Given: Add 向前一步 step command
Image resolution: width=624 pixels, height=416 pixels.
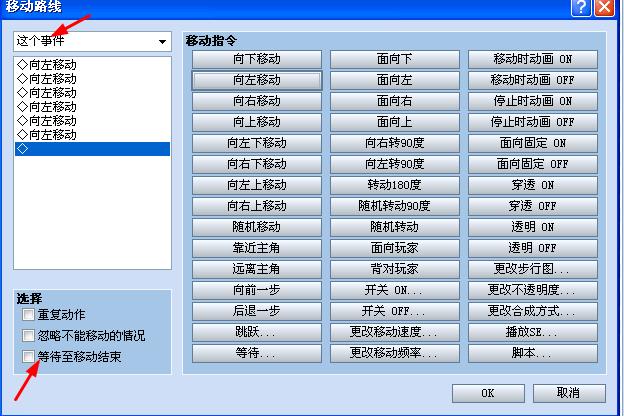Looking at the screenshot, I should (x=257, y=290).
